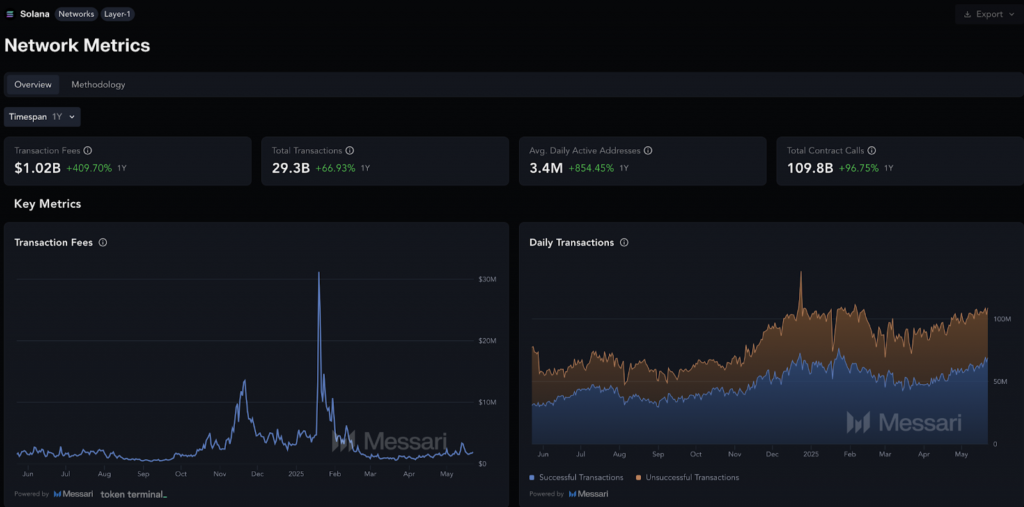
Task: Click Messari logo under Daily Transactions chart
Action: (588, 494)
